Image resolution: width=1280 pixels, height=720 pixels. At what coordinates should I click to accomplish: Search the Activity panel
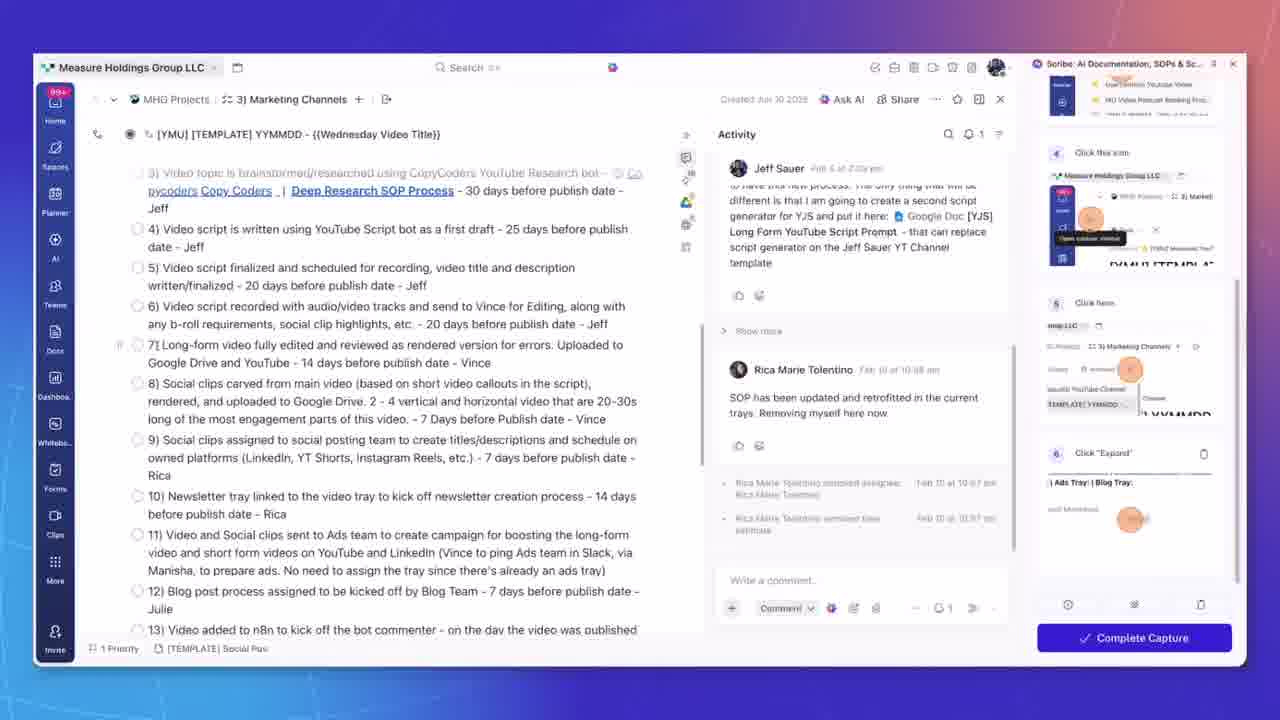coord(948,134)
